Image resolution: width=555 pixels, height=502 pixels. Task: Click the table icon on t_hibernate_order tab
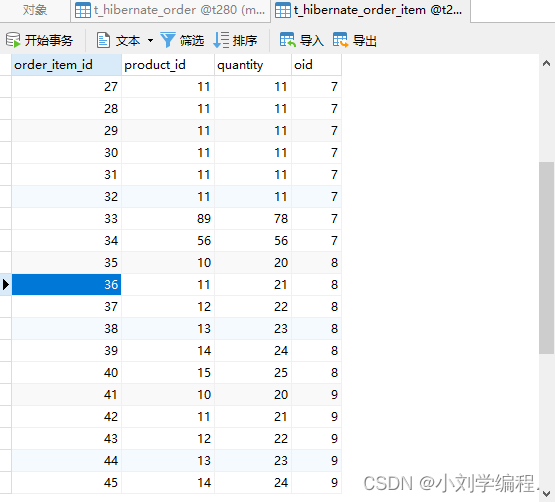[83, 10]
